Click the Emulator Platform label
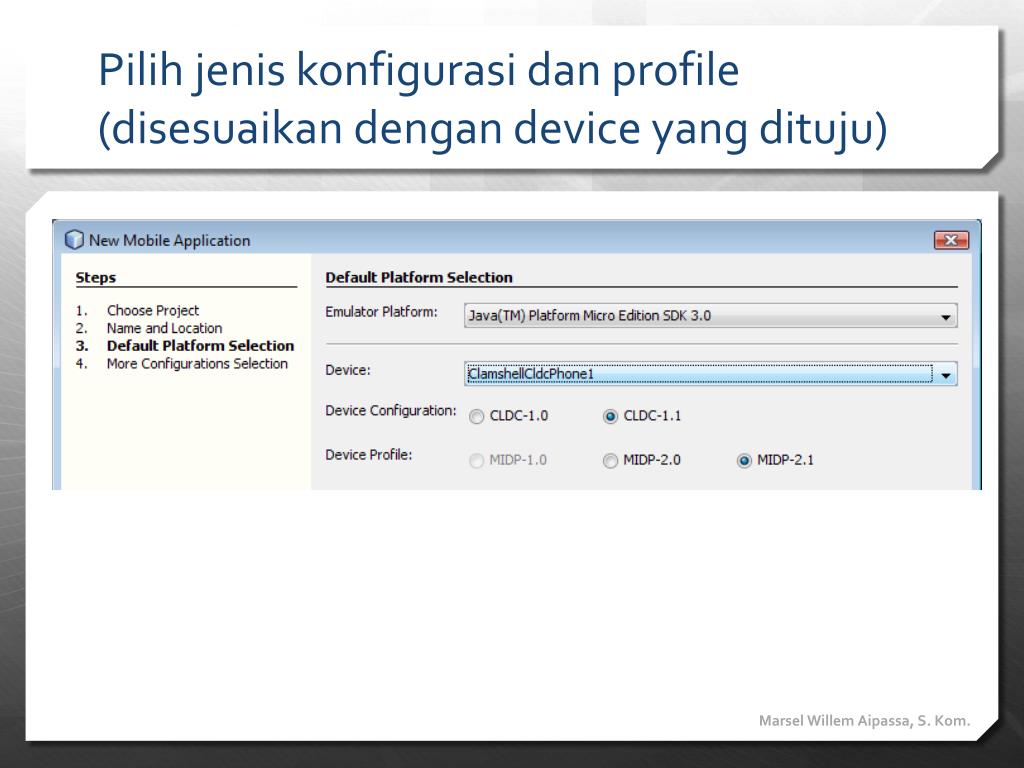 [381, 312]
